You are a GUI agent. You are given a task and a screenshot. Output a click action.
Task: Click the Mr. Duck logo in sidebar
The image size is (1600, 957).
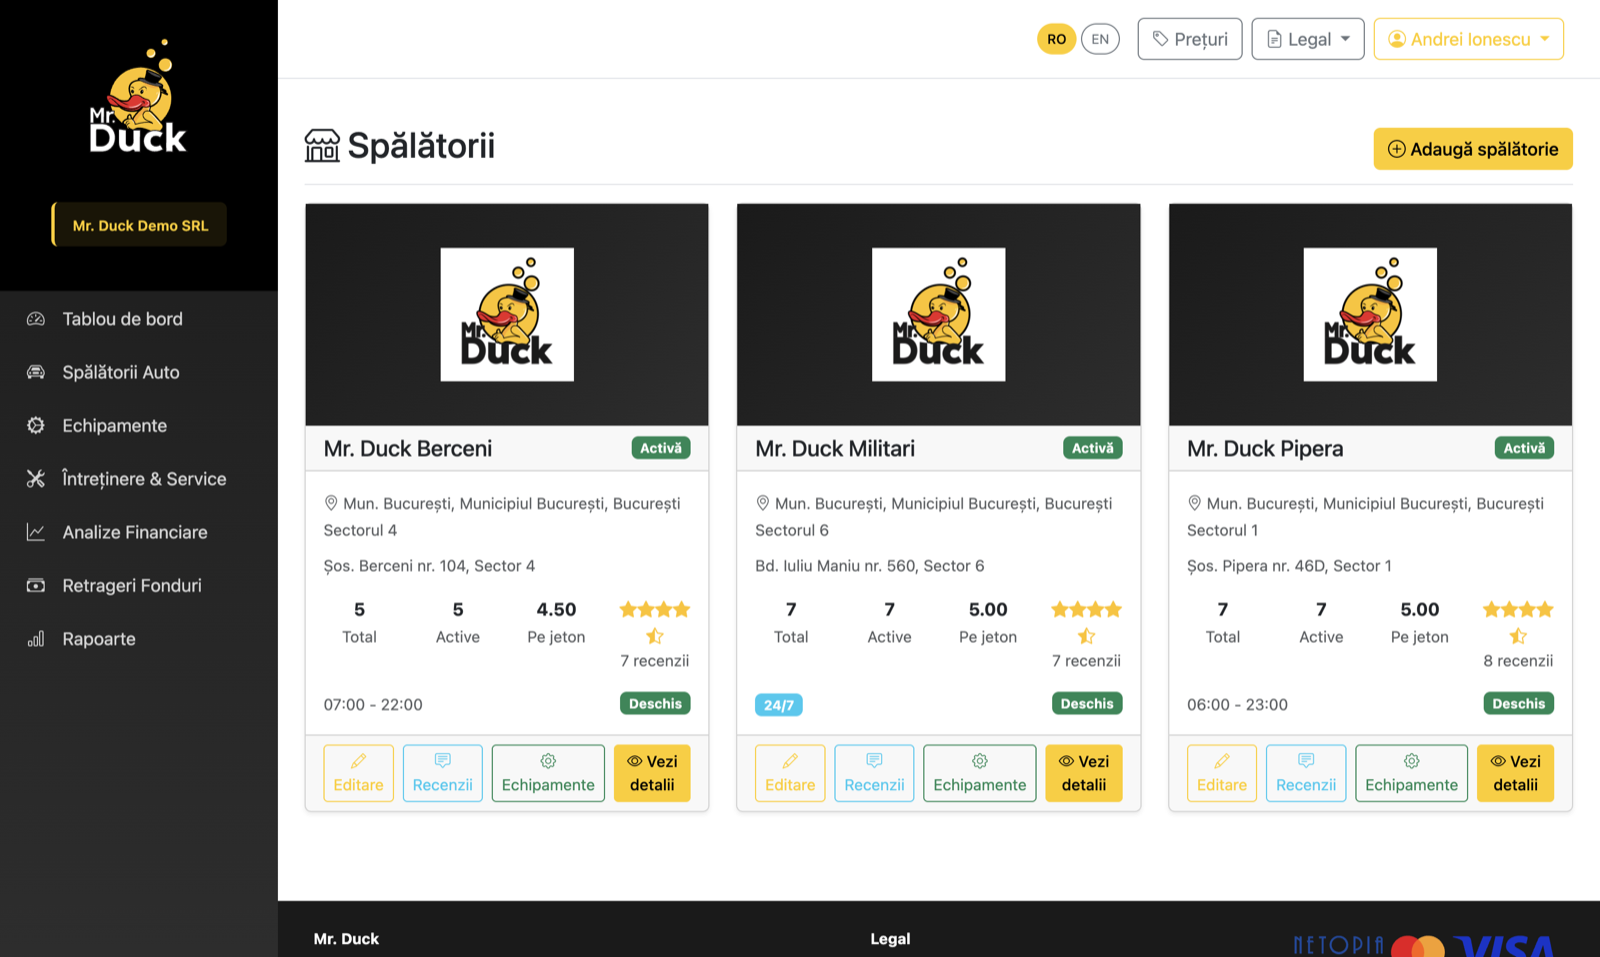coord(138,96)
